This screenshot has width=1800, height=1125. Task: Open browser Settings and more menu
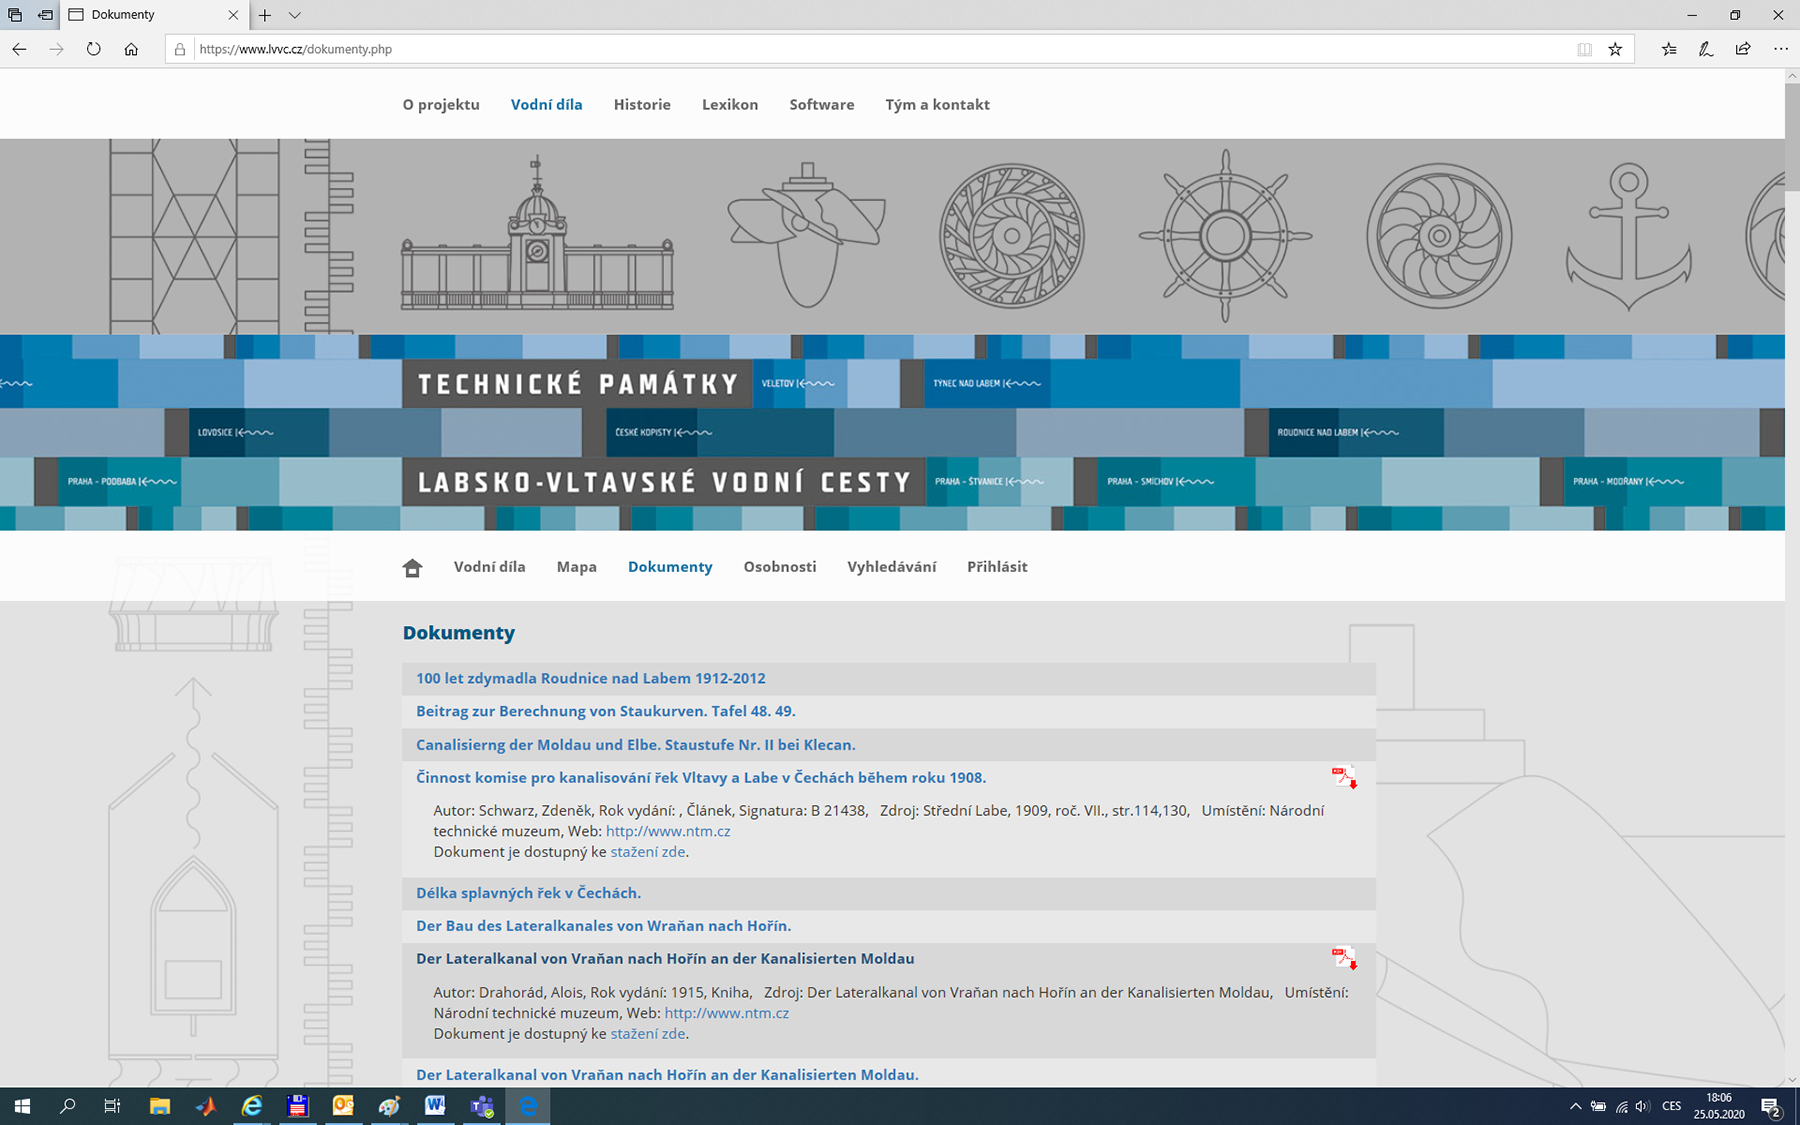click(x=1780, y=49)
